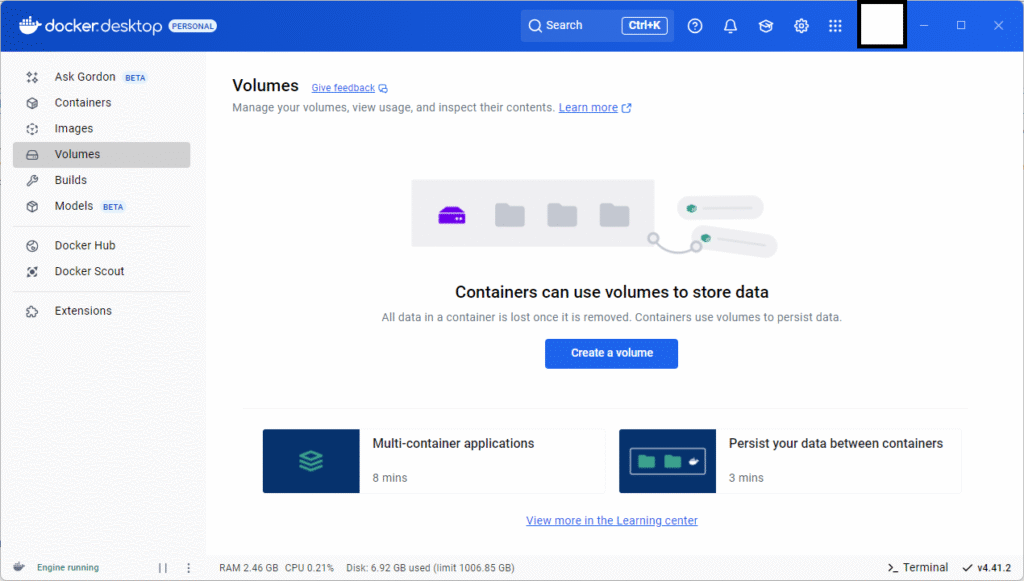Screen dimensions: 1024x581
Task: Click the BETA badge next to Ask Gordon
Action: 135,78
